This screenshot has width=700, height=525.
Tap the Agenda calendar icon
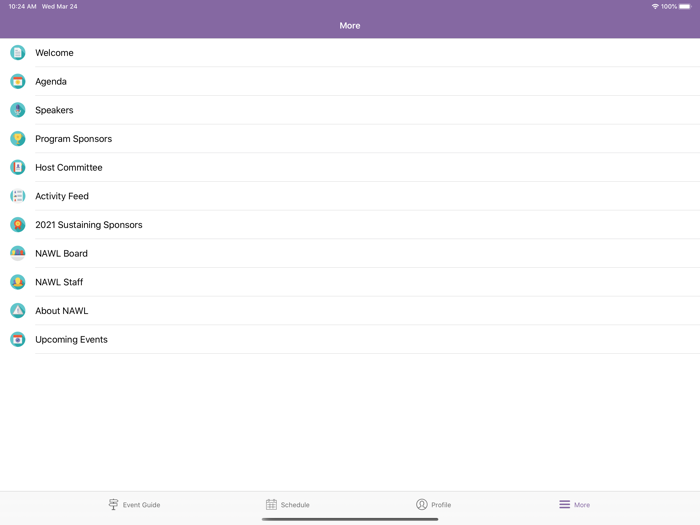pos(17,81)
